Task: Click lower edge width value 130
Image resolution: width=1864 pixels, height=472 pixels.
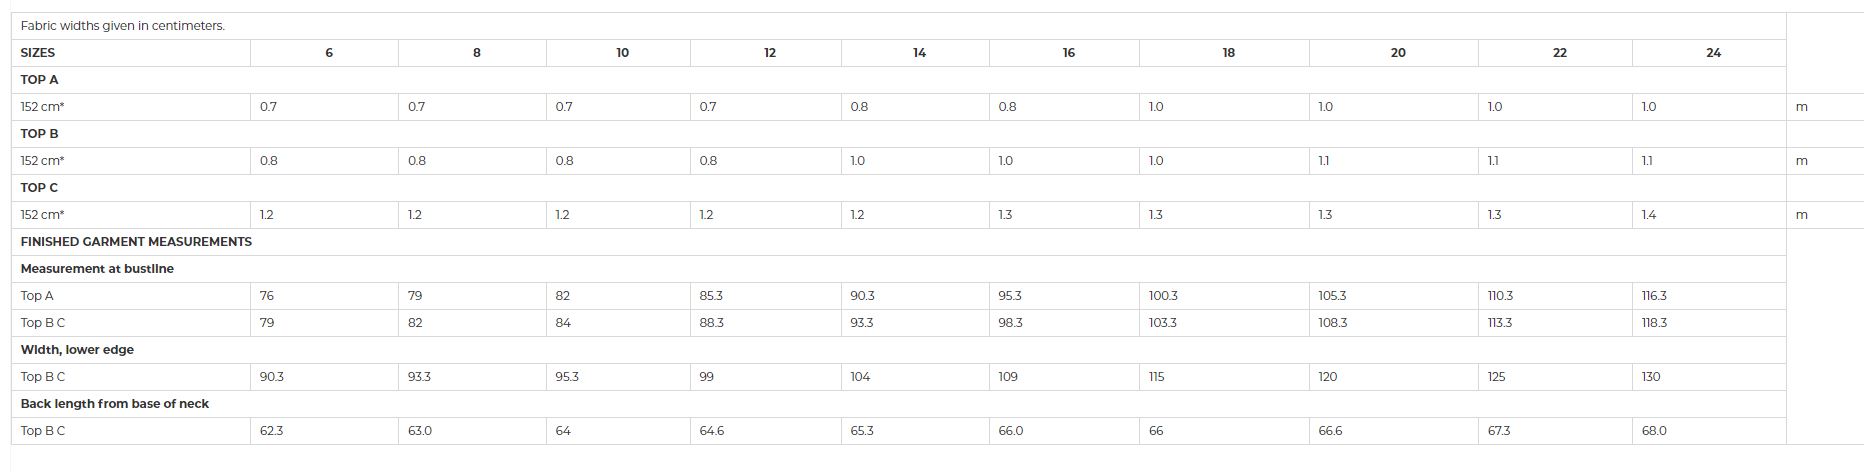Action: [x=1651, y=377]
